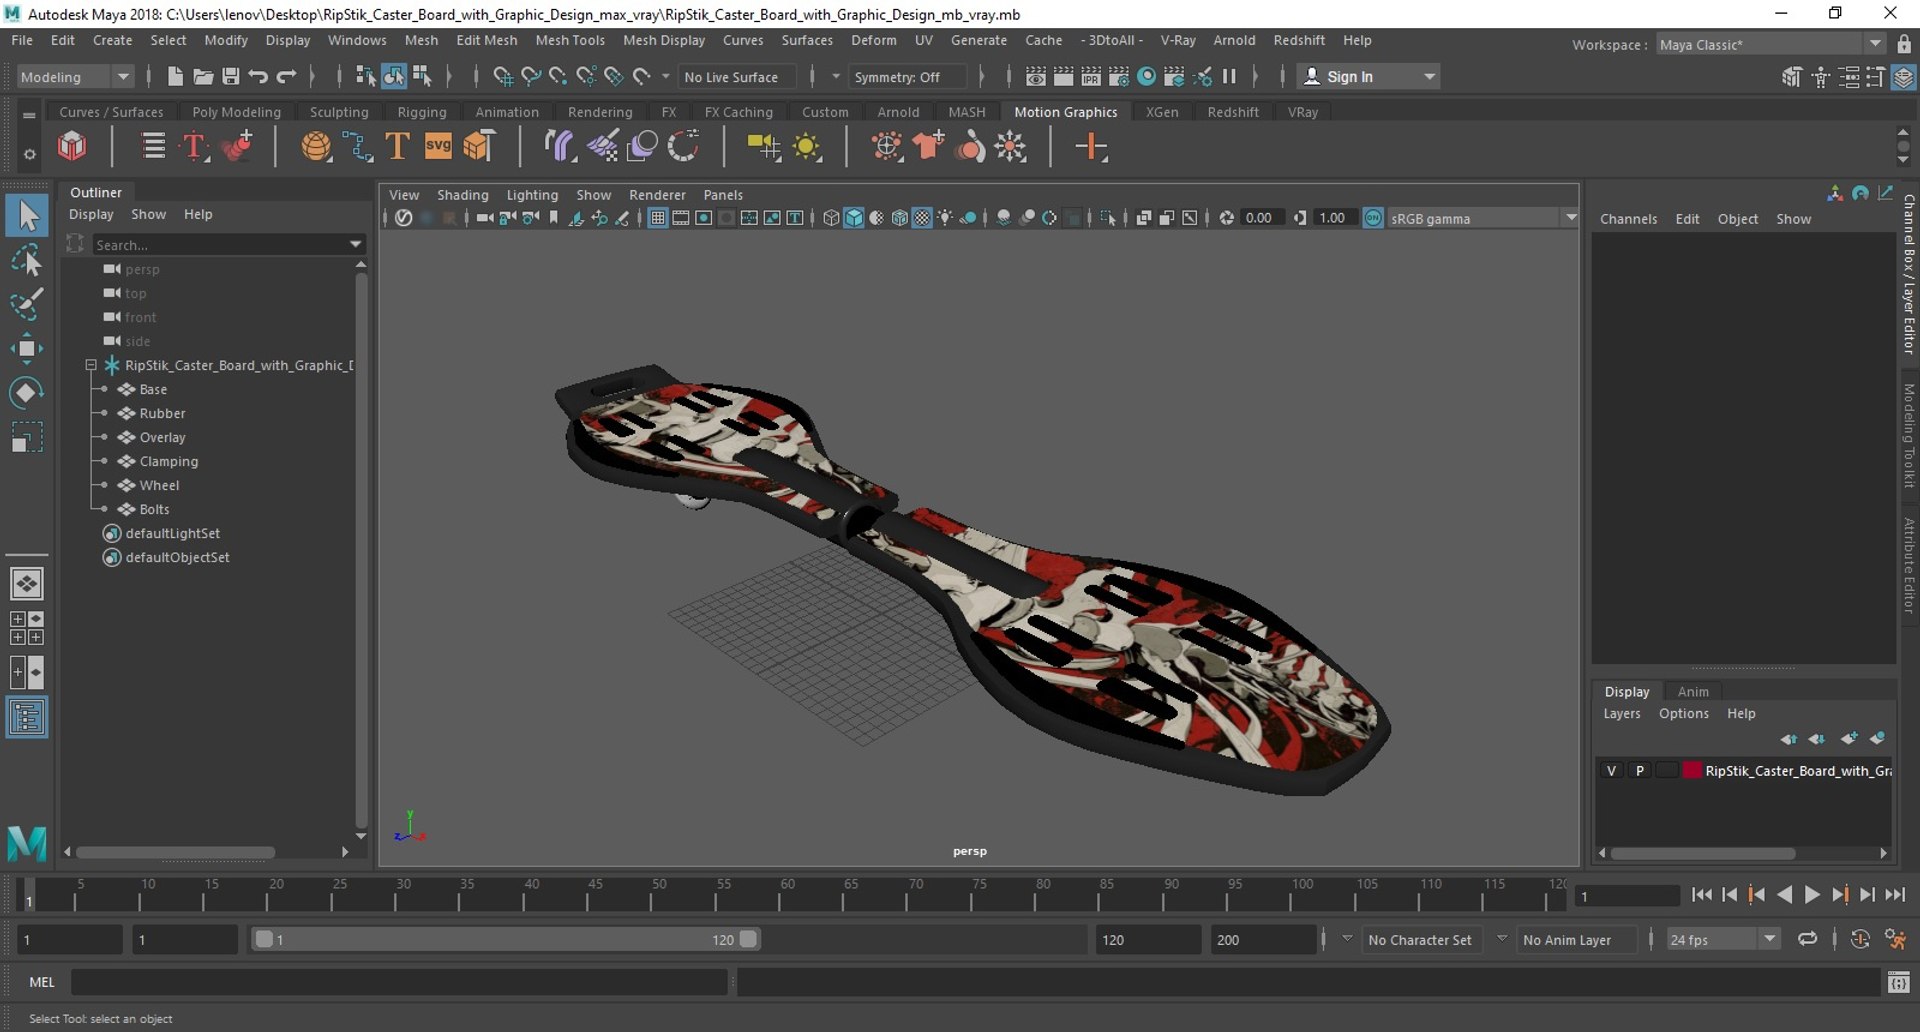The height and width of the screenshot is (1032, 1920).
Task: Activate the Scale tool
Action: tap(27, 437)
